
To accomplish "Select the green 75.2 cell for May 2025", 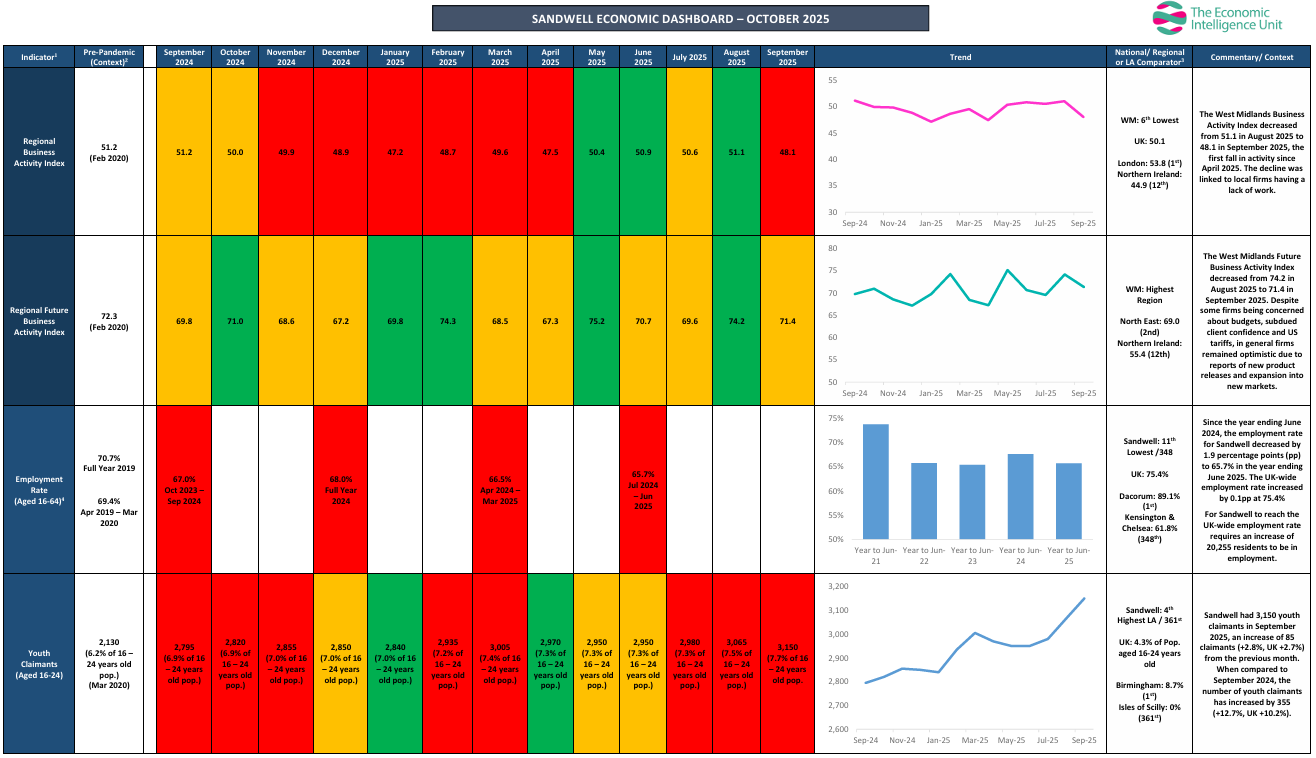I will tap(597, 321).
